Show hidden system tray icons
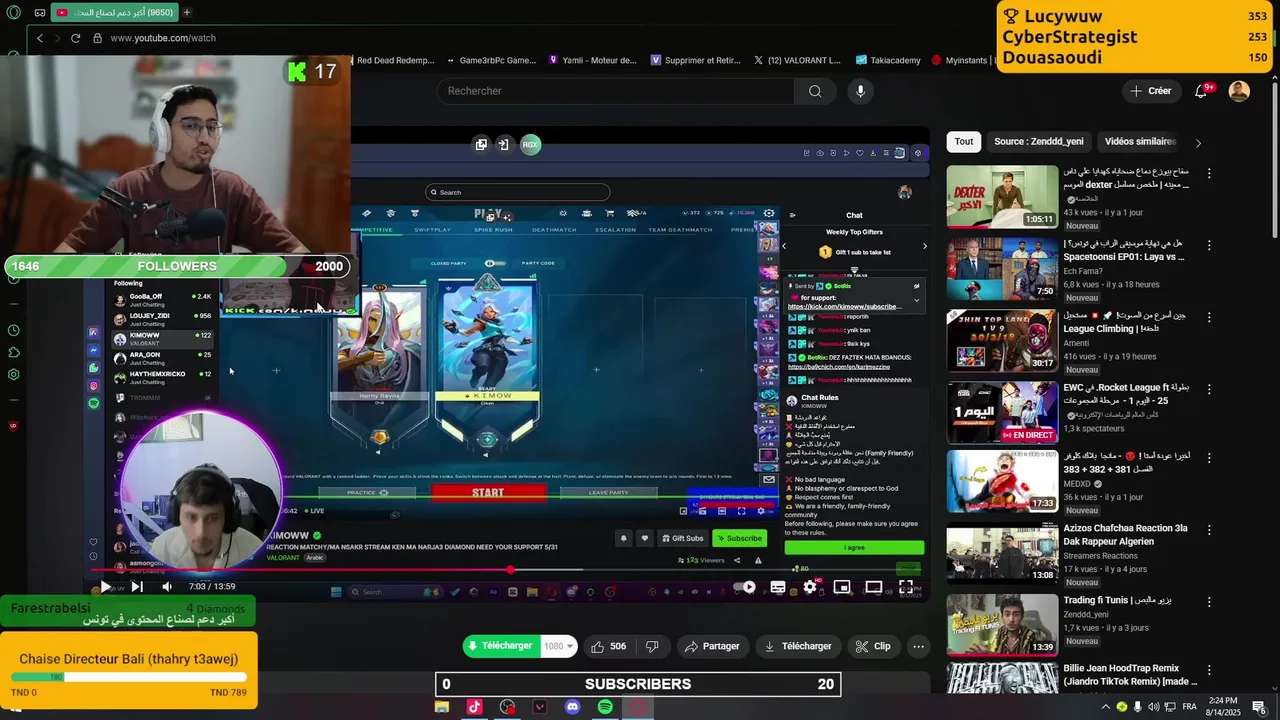The height and width of the screenshot is (720, 1280). pos(1105,707)
